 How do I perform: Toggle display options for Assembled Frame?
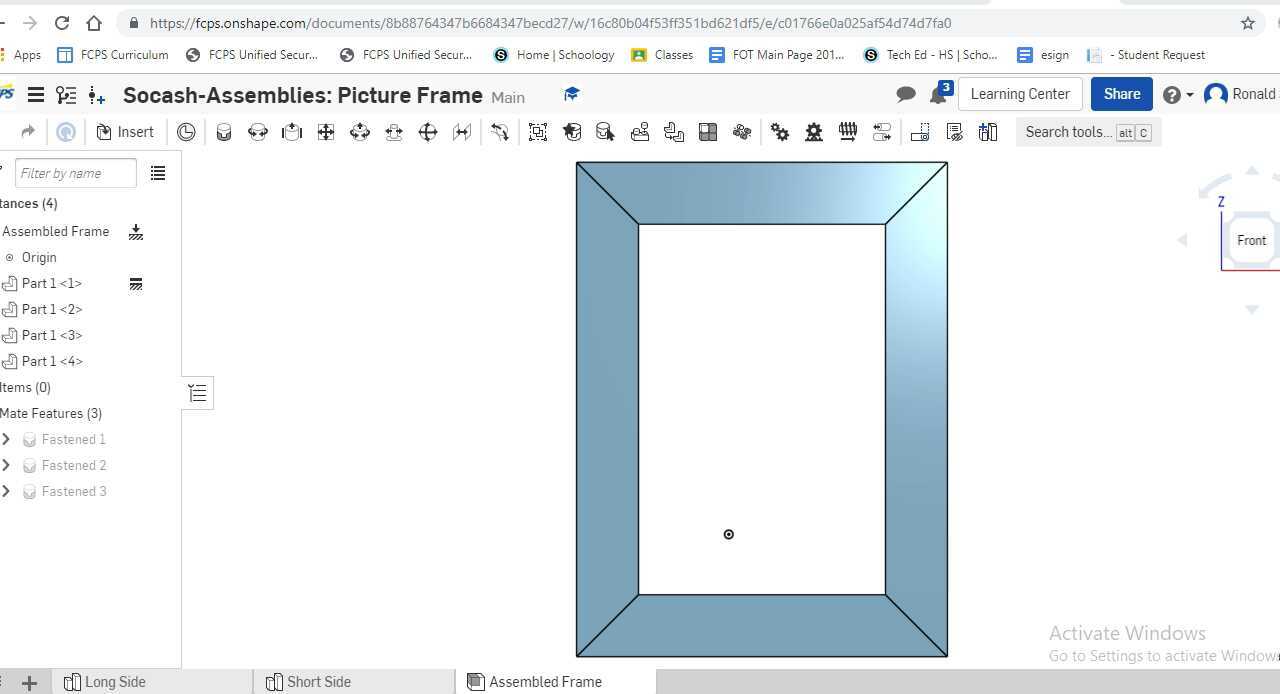tap(136, 232)
